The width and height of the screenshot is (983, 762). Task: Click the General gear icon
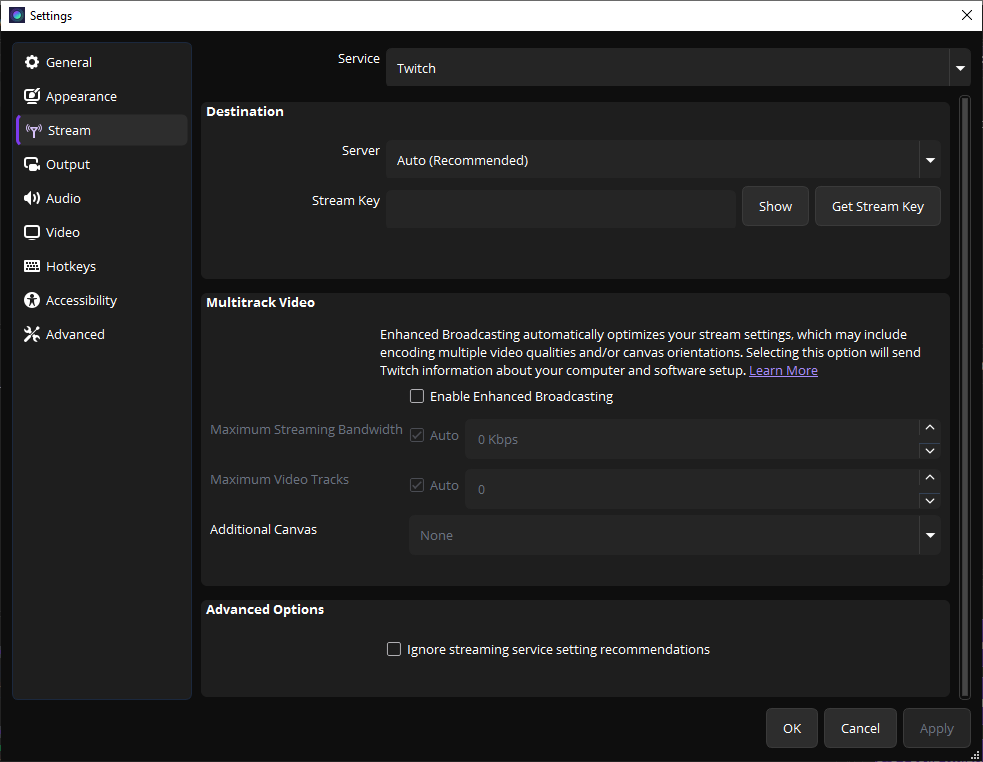coord(32,62)
